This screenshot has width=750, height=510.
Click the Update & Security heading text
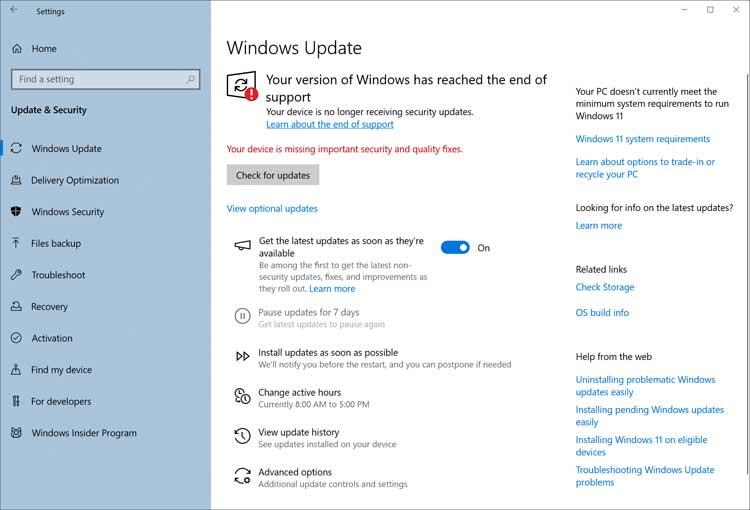[49, 110]
